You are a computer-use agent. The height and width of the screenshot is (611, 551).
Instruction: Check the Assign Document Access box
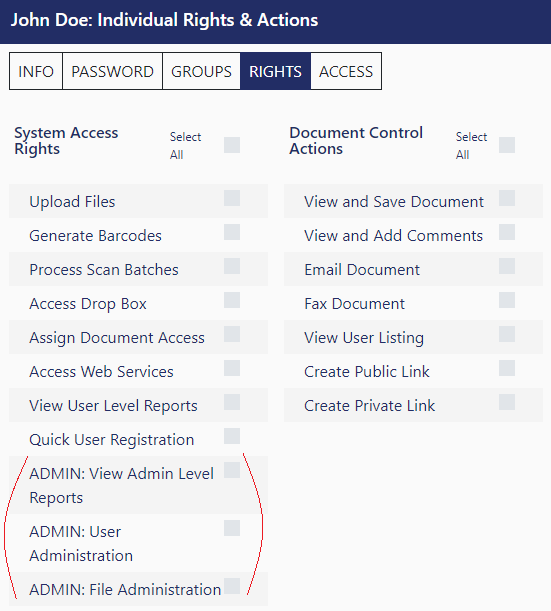tap(232, 334)
